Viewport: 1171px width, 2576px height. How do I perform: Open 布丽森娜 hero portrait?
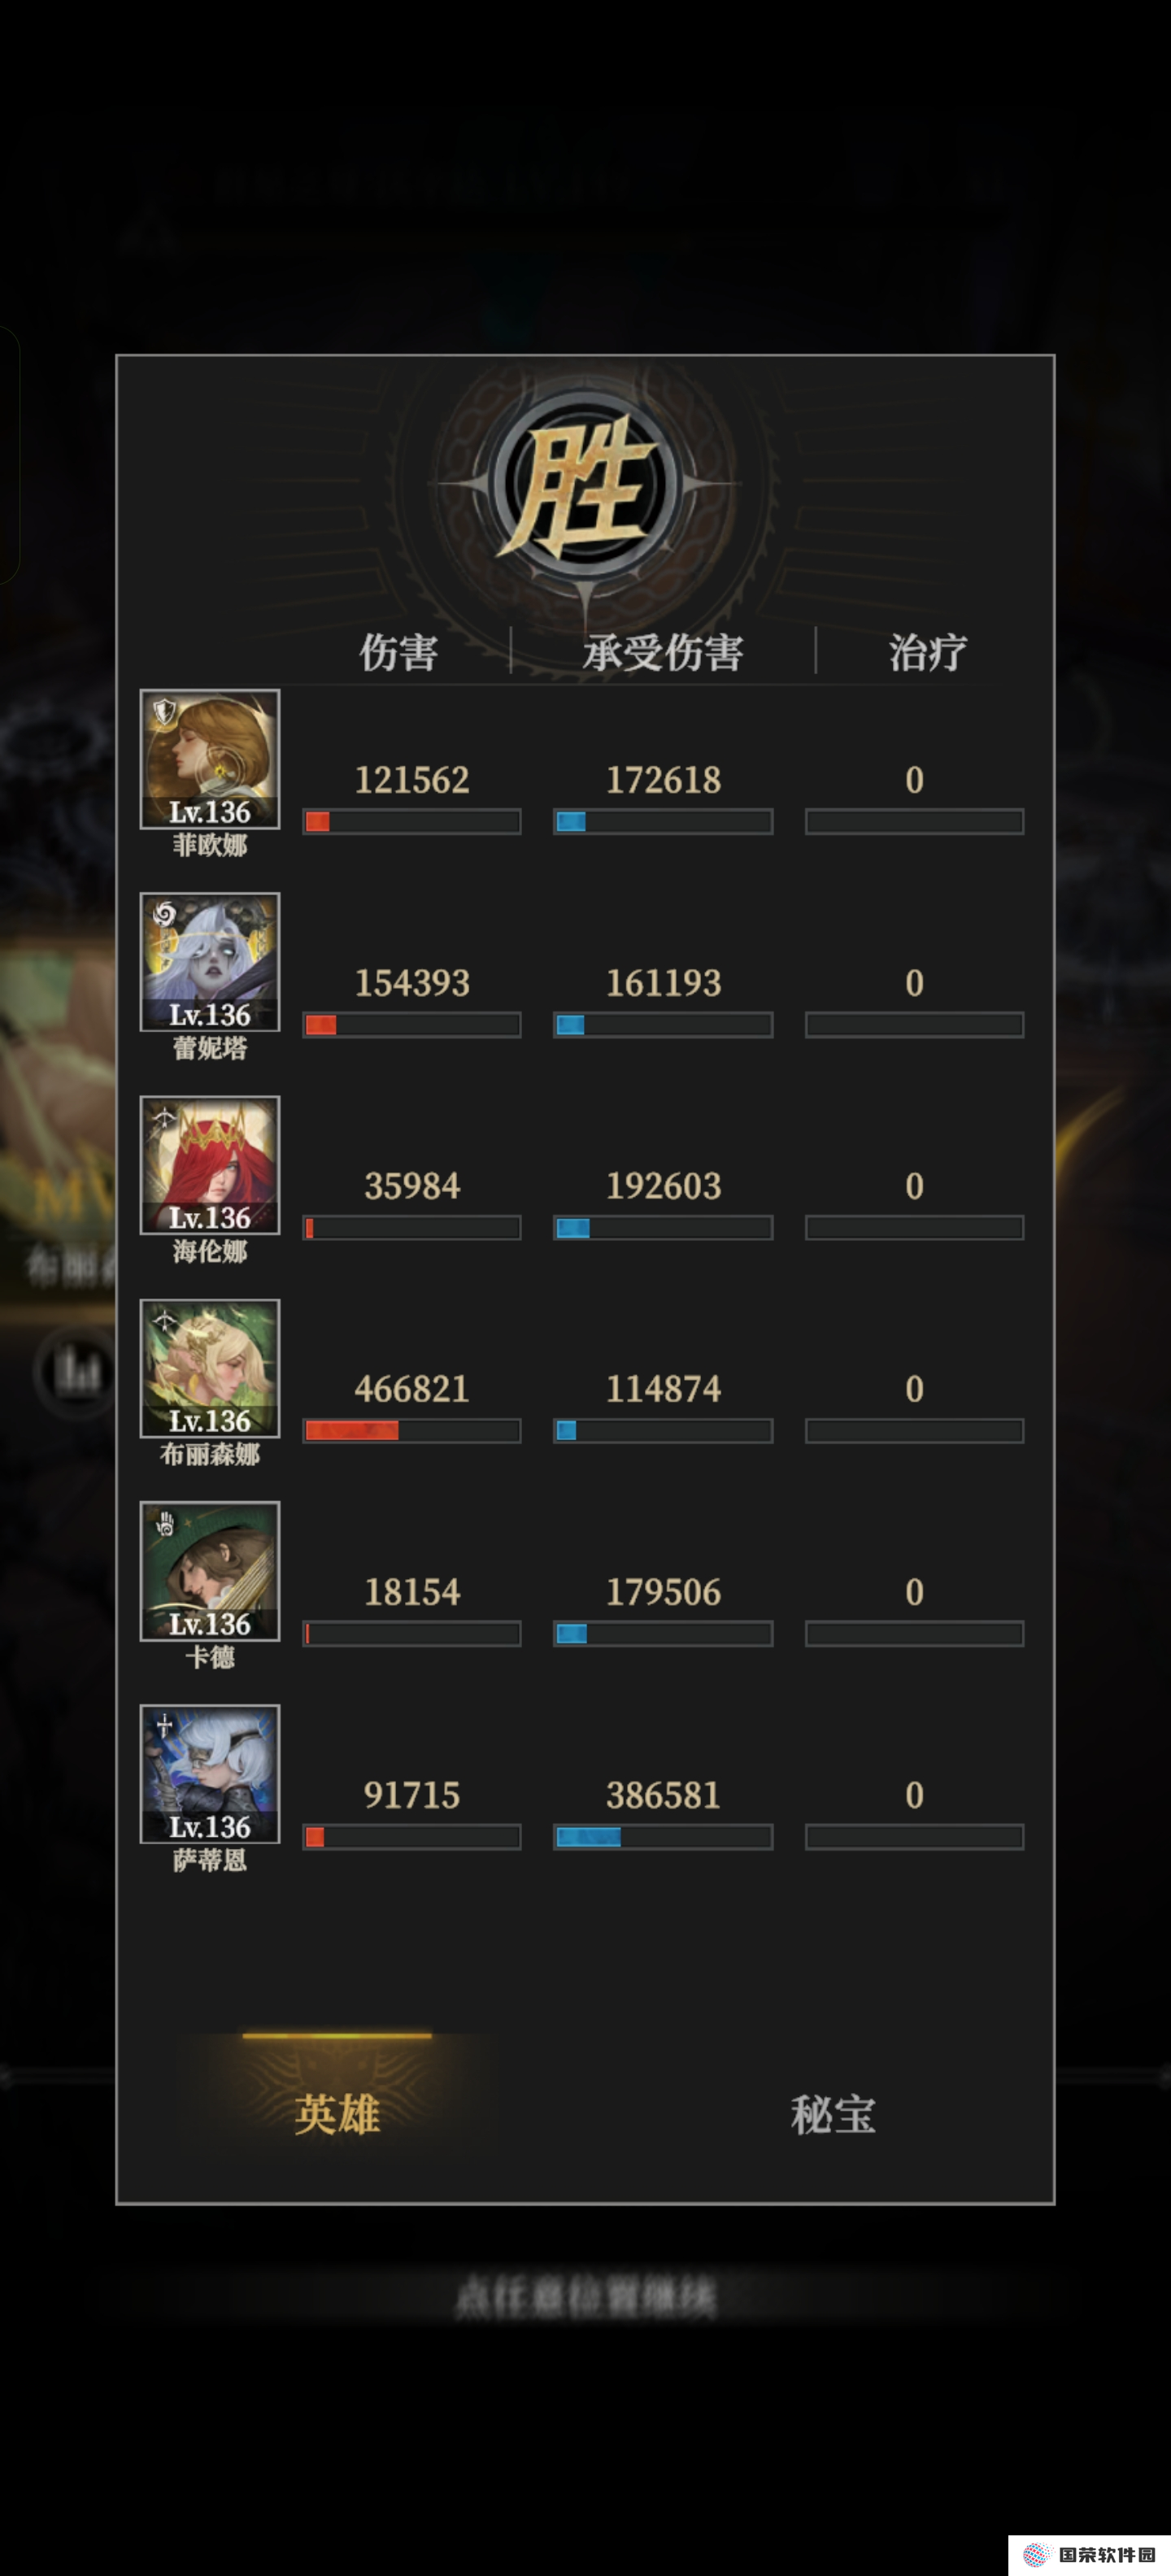pos(209,1367)
